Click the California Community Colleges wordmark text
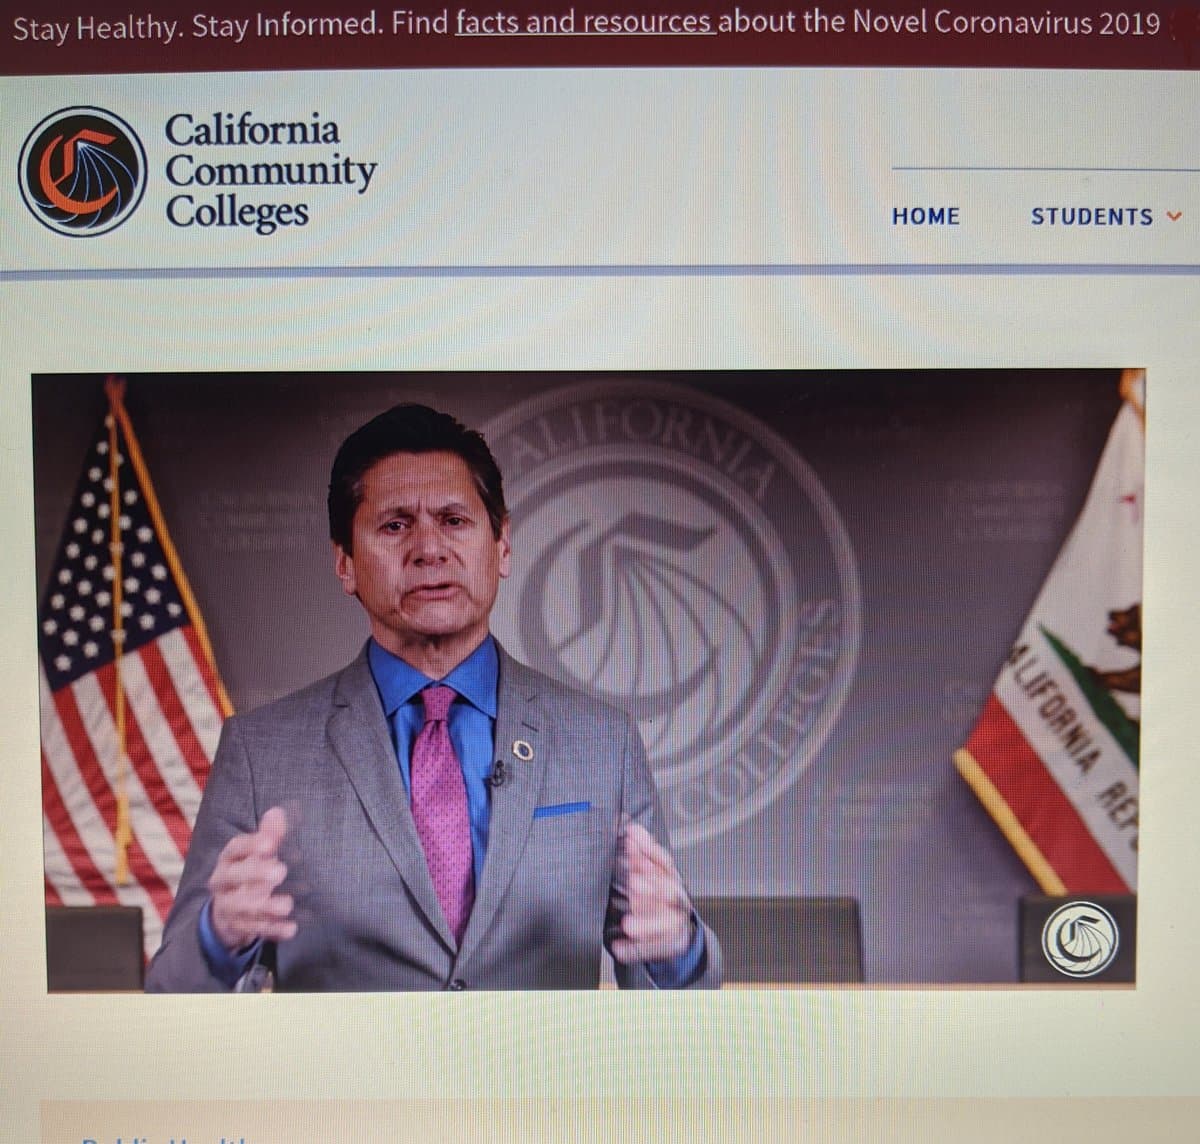Image resolution: width=1200 pixels, height=1144 pixels. pos(269,172)
